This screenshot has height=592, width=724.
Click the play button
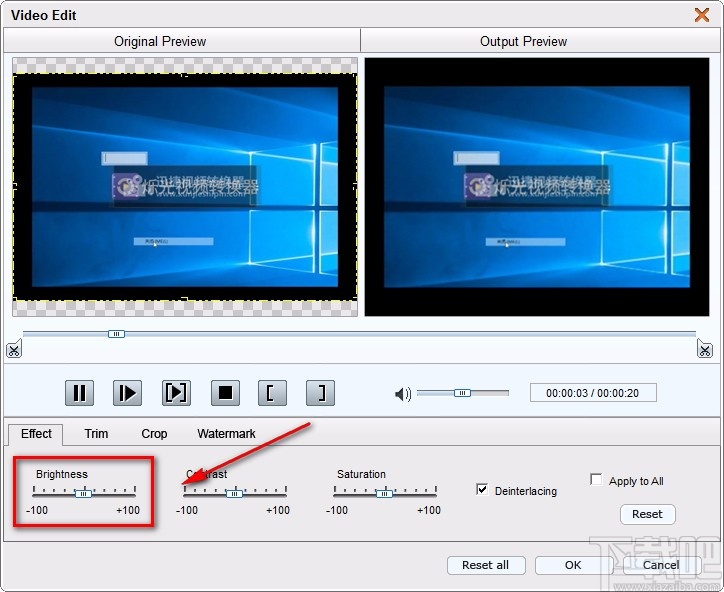point(127,393)
